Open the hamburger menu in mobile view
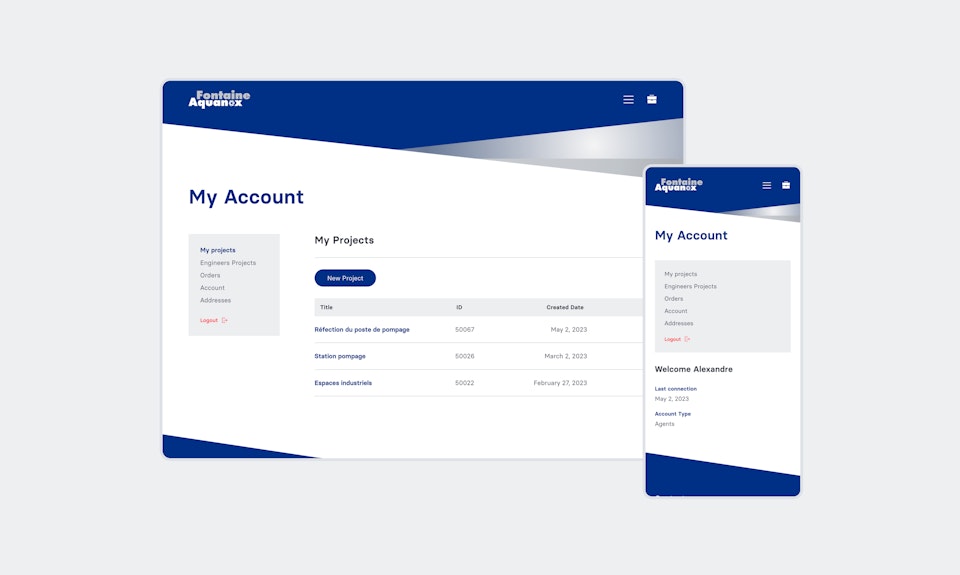This screenshot has width=960, height=575. (767, 185)
